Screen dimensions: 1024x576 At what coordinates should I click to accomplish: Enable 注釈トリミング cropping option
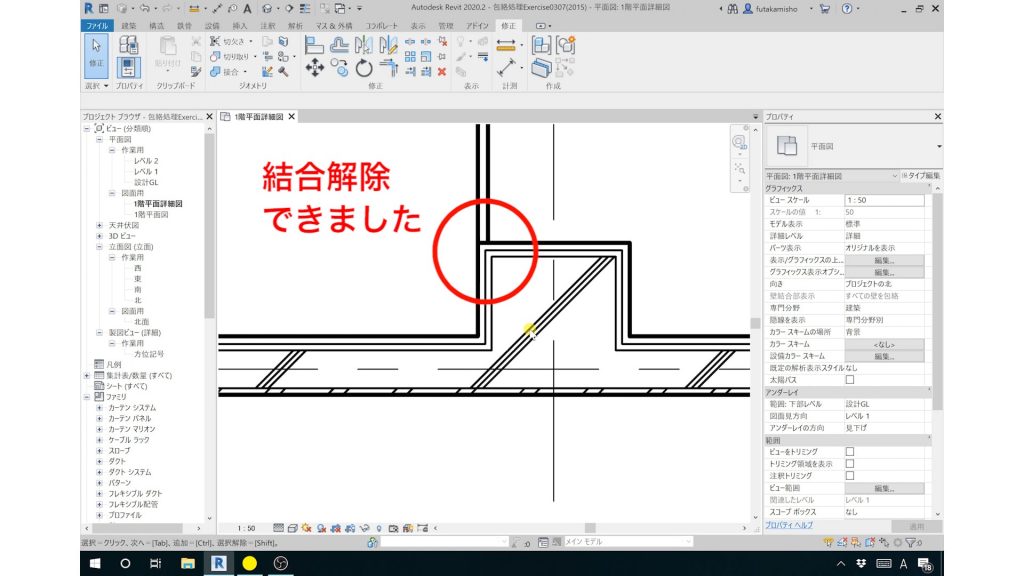(850, 475)
